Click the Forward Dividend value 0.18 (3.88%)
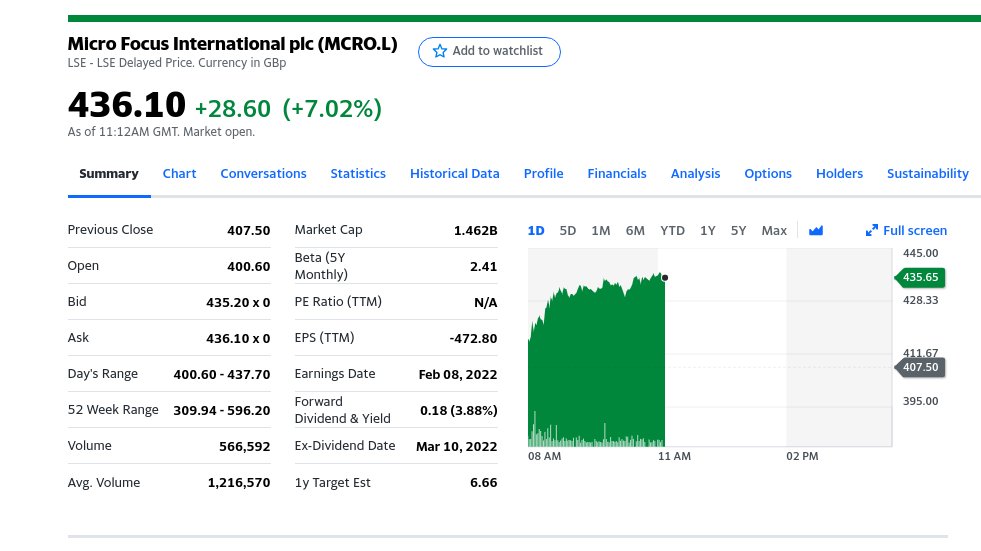Screen dimensions: 981x551 tap(459, 411)
